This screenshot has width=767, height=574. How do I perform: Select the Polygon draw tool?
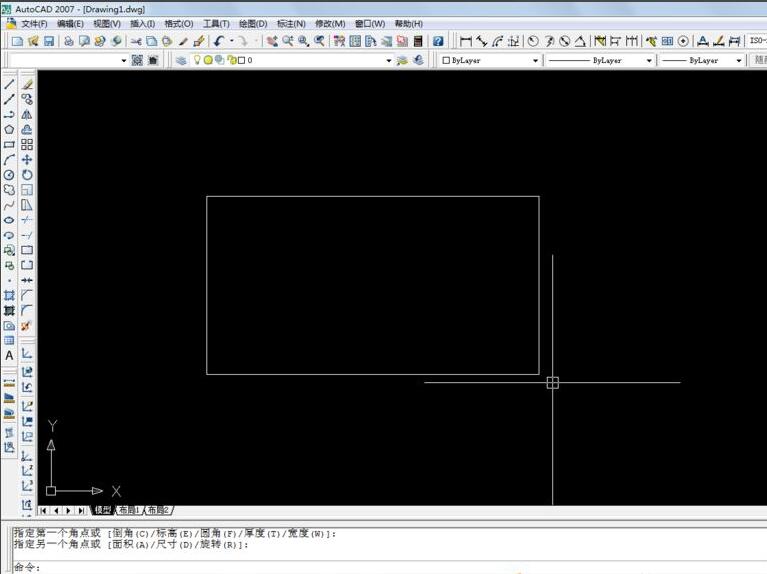pos(9,130)
